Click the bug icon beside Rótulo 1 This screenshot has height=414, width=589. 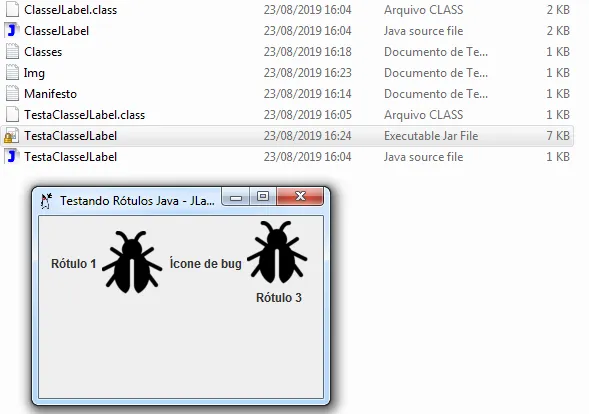point(132,262)
